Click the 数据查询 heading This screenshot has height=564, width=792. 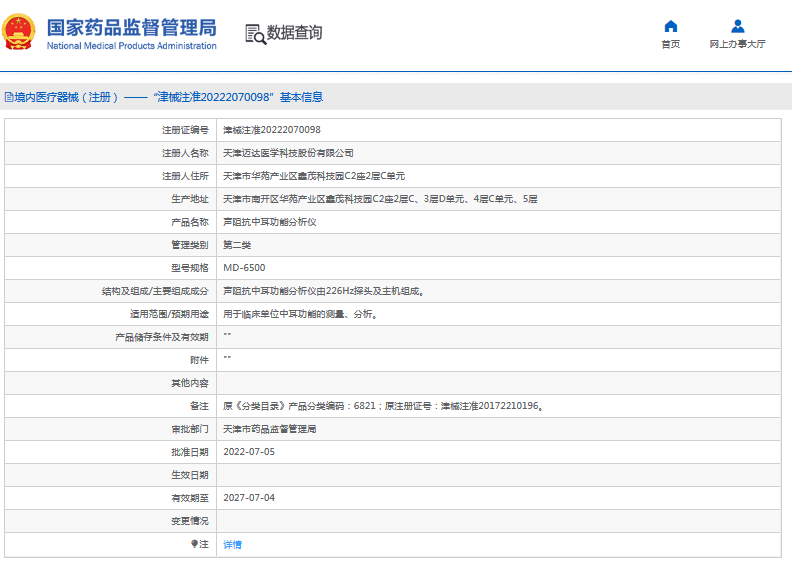pos(294,32)
